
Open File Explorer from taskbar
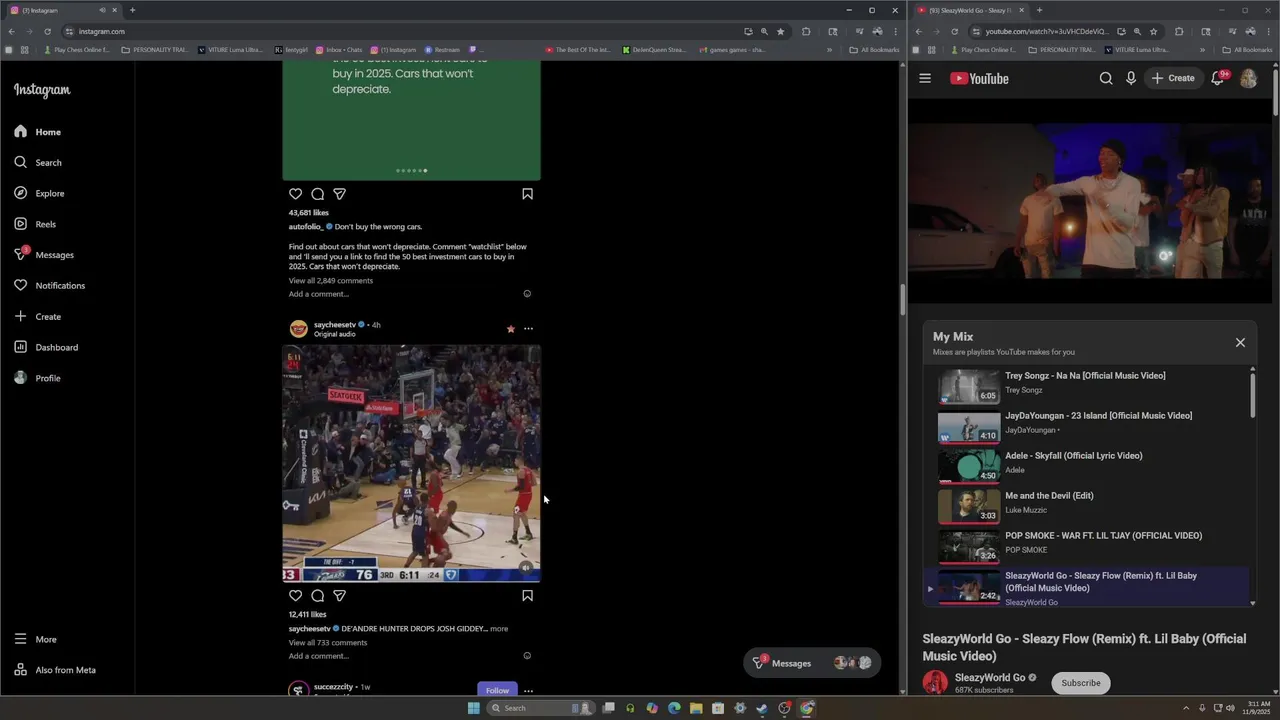(x=696, y=708)
